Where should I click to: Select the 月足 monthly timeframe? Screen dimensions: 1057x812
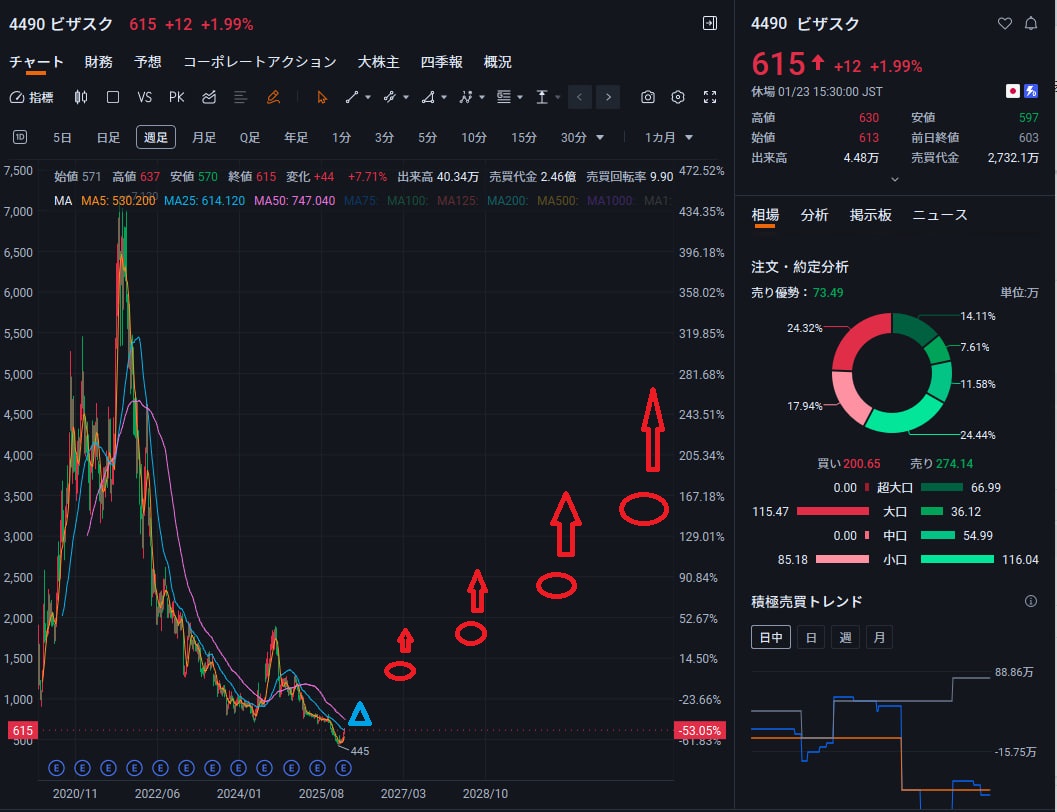tap(204, 137)
